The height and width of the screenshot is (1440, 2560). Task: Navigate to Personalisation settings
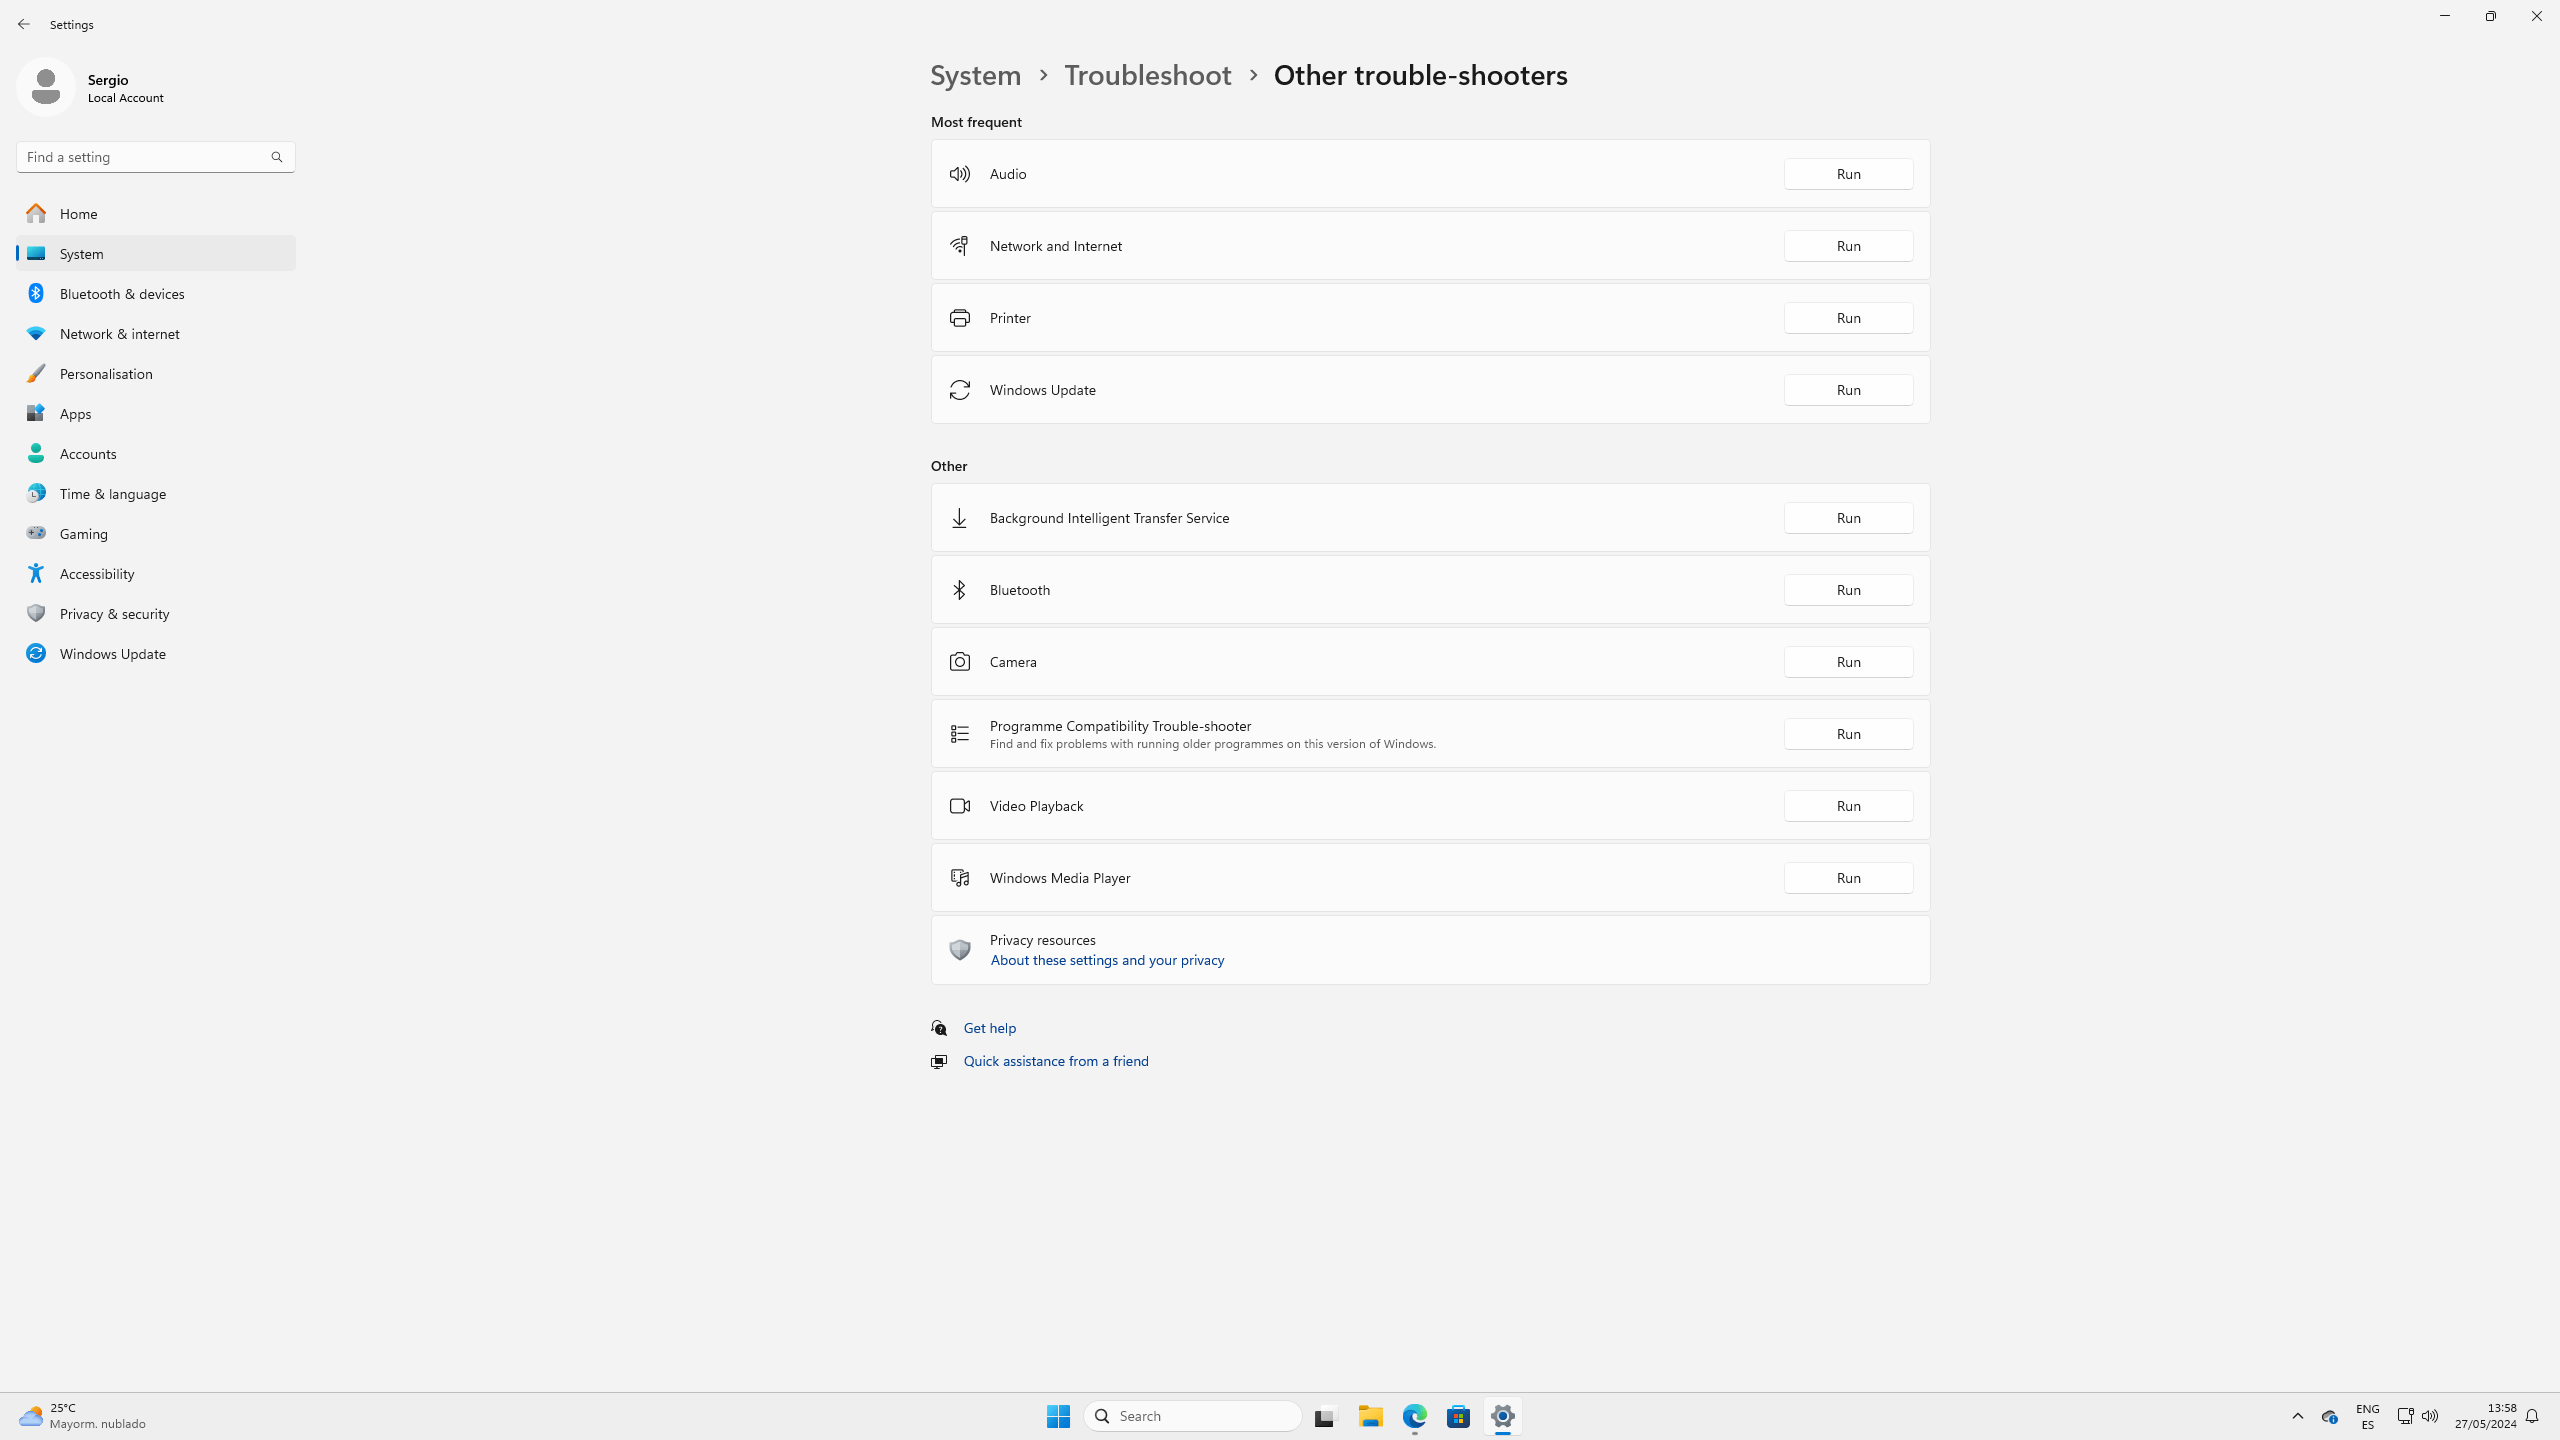coord(156,373)
